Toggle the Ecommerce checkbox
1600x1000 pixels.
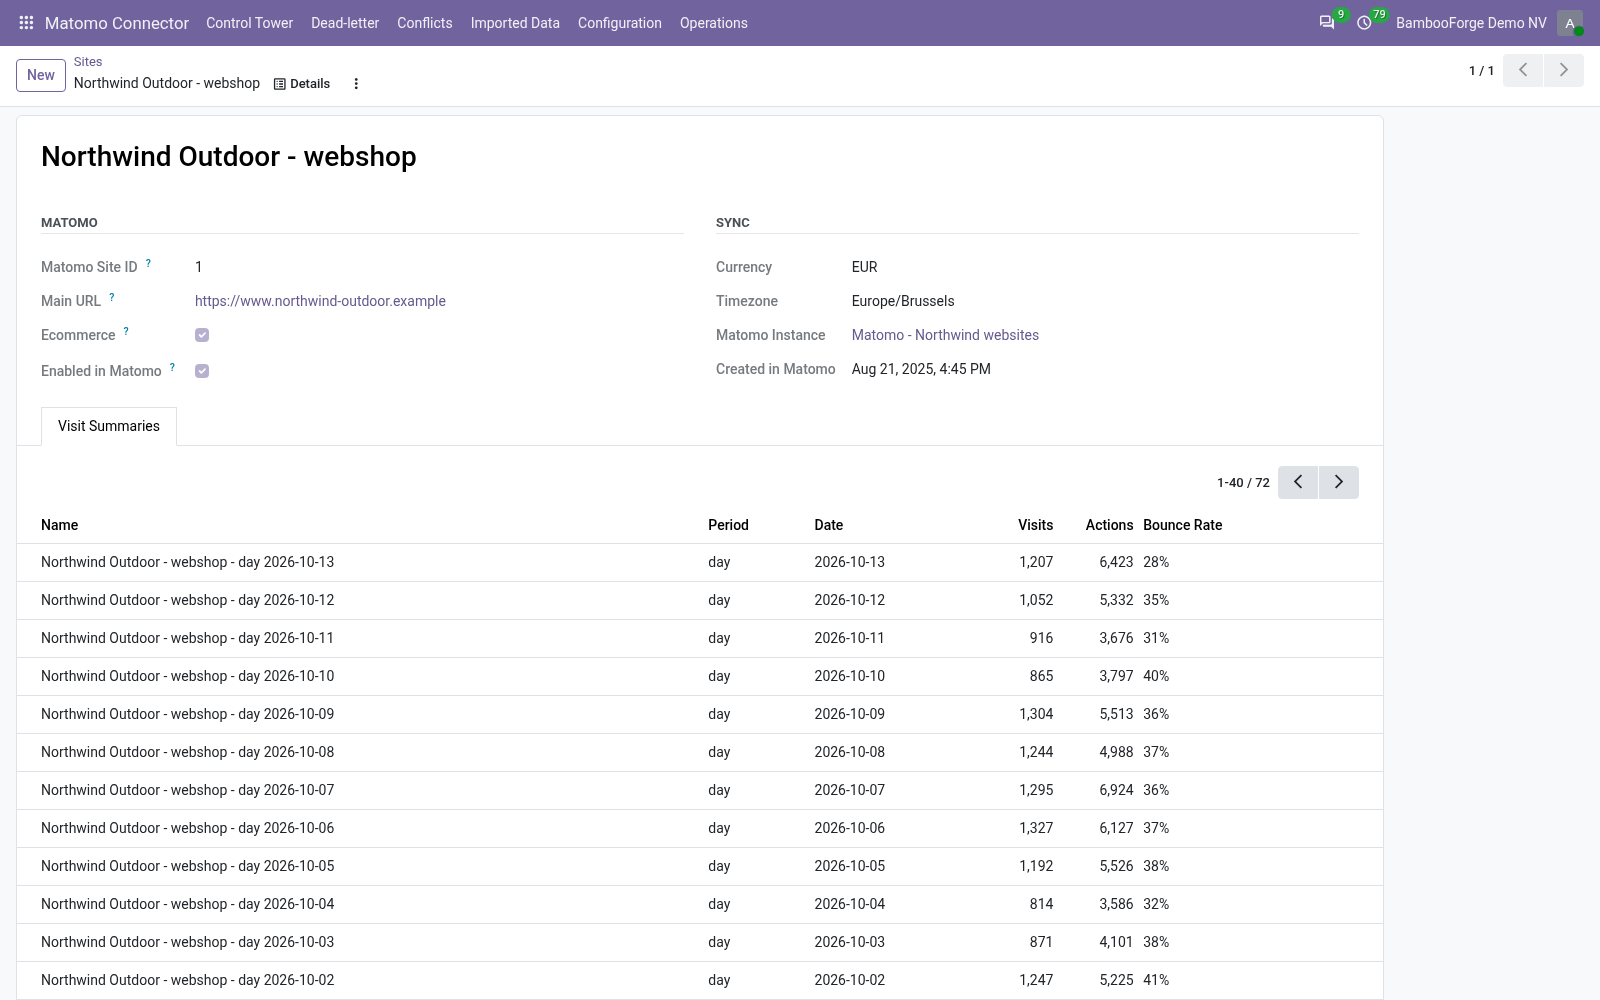202,335
